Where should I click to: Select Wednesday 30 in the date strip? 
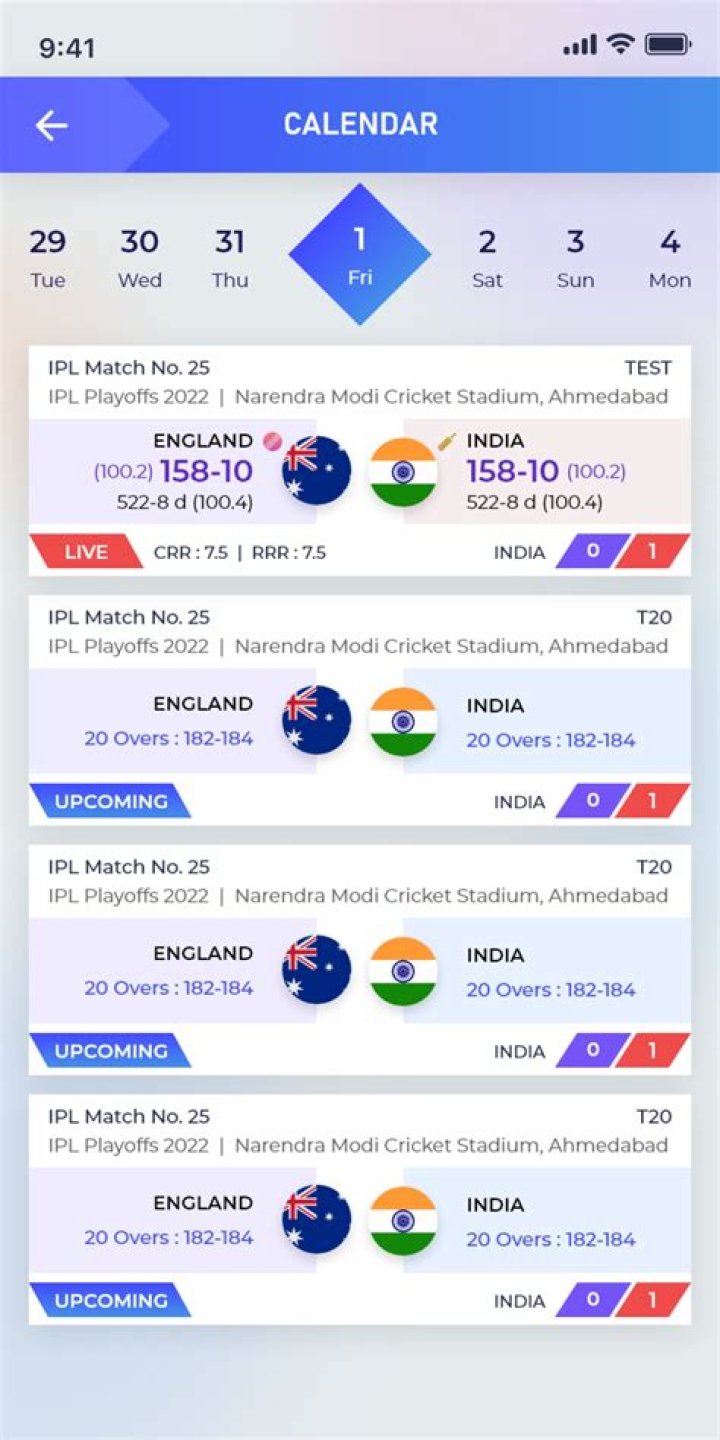[x=140, y=256]
